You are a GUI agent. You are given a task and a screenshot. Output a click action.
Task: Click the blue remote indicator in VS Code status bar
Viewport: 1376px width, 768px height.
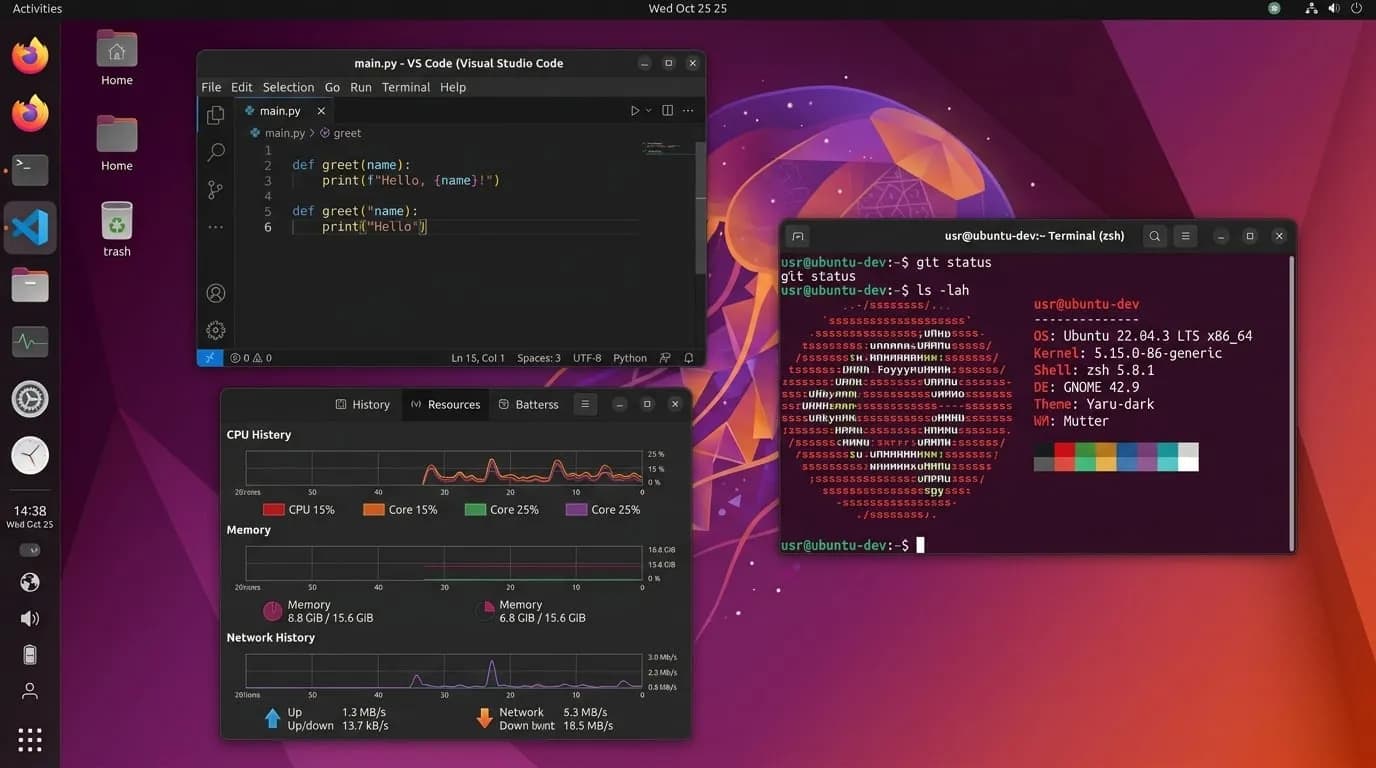pyautogui.click(x=210, y=357)
